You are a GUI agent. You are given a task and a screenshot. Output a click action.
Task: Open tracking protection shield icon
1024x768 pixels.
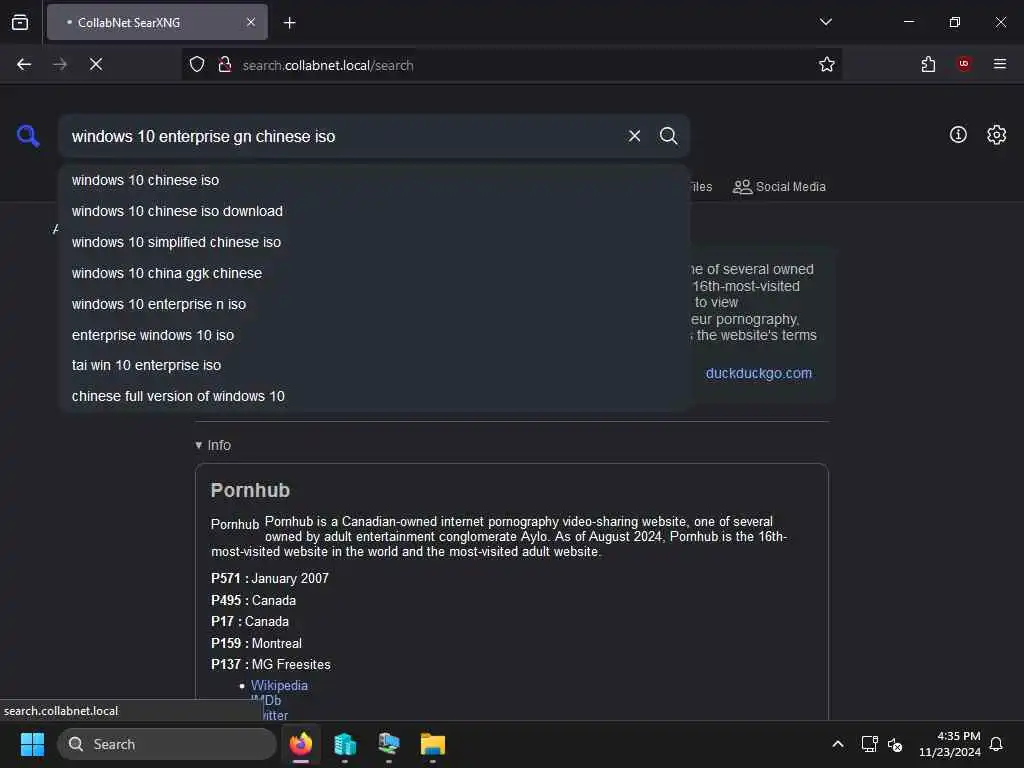[197, 65]
